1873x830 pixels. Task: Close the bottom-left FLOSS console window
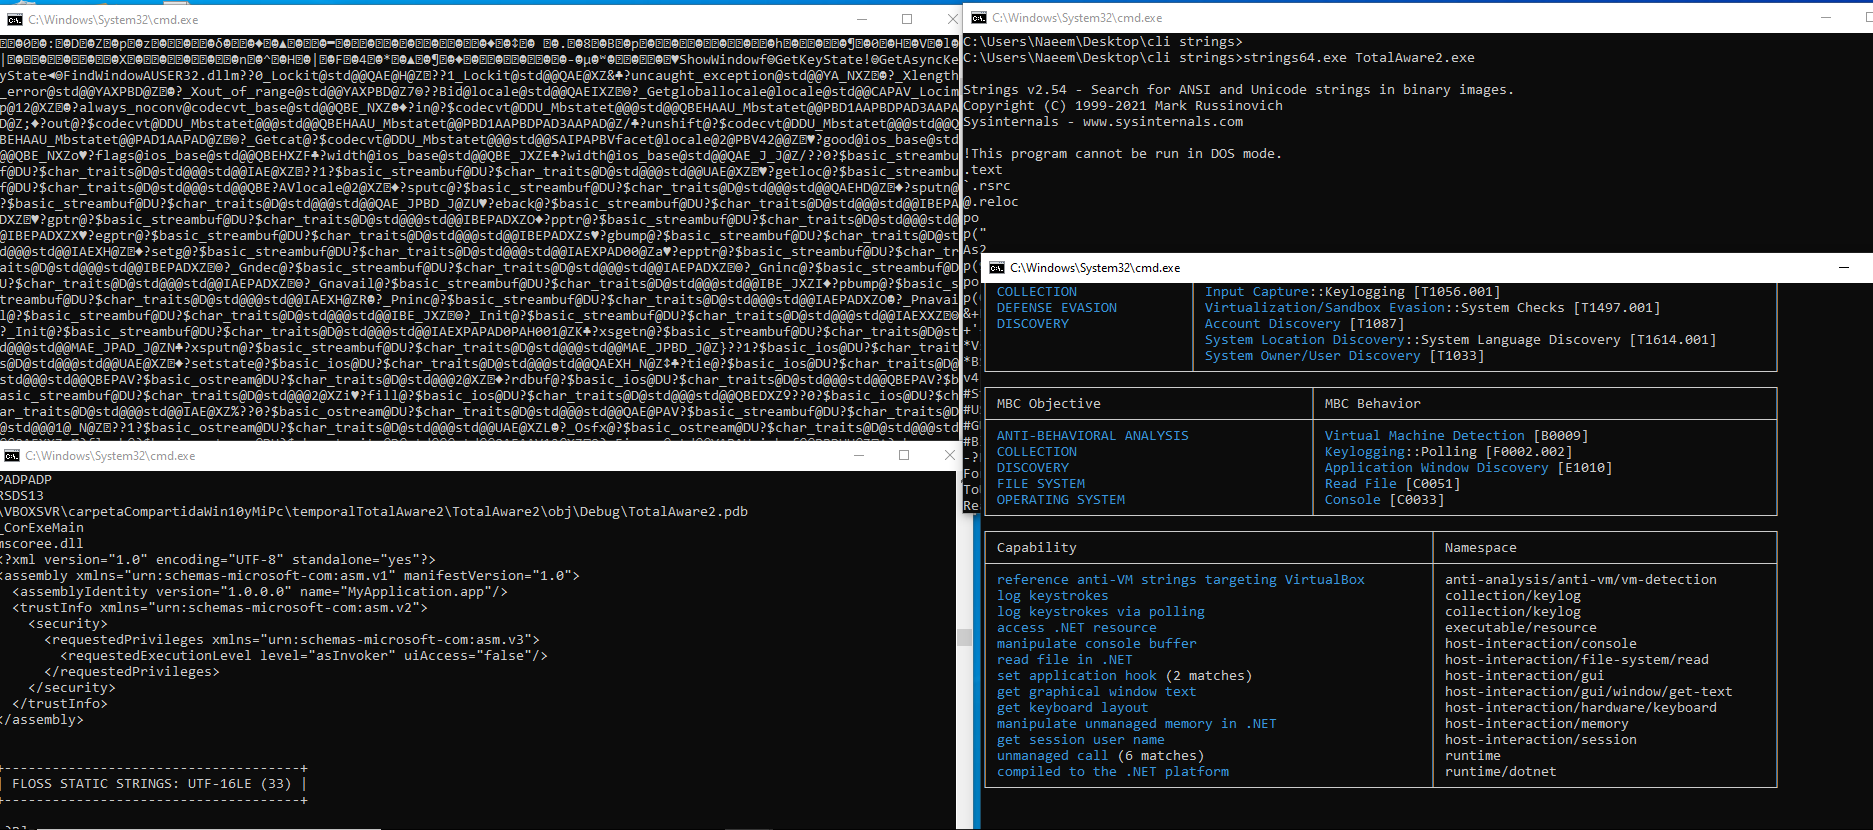pyautogui.click(x=949, y=456)
